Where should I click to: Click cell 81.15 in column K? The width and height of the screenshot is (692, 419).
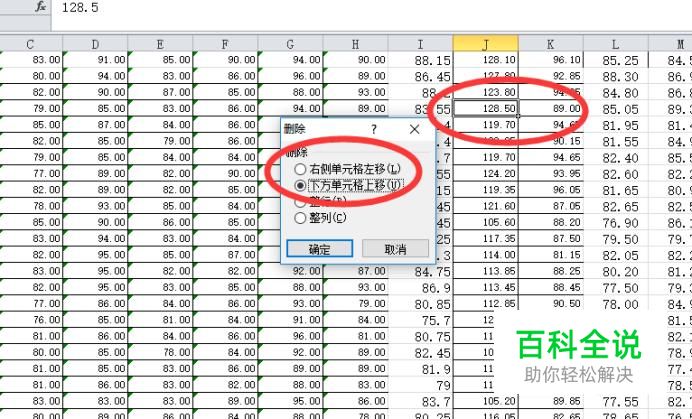pyautogui.click(x=551, y=255)
